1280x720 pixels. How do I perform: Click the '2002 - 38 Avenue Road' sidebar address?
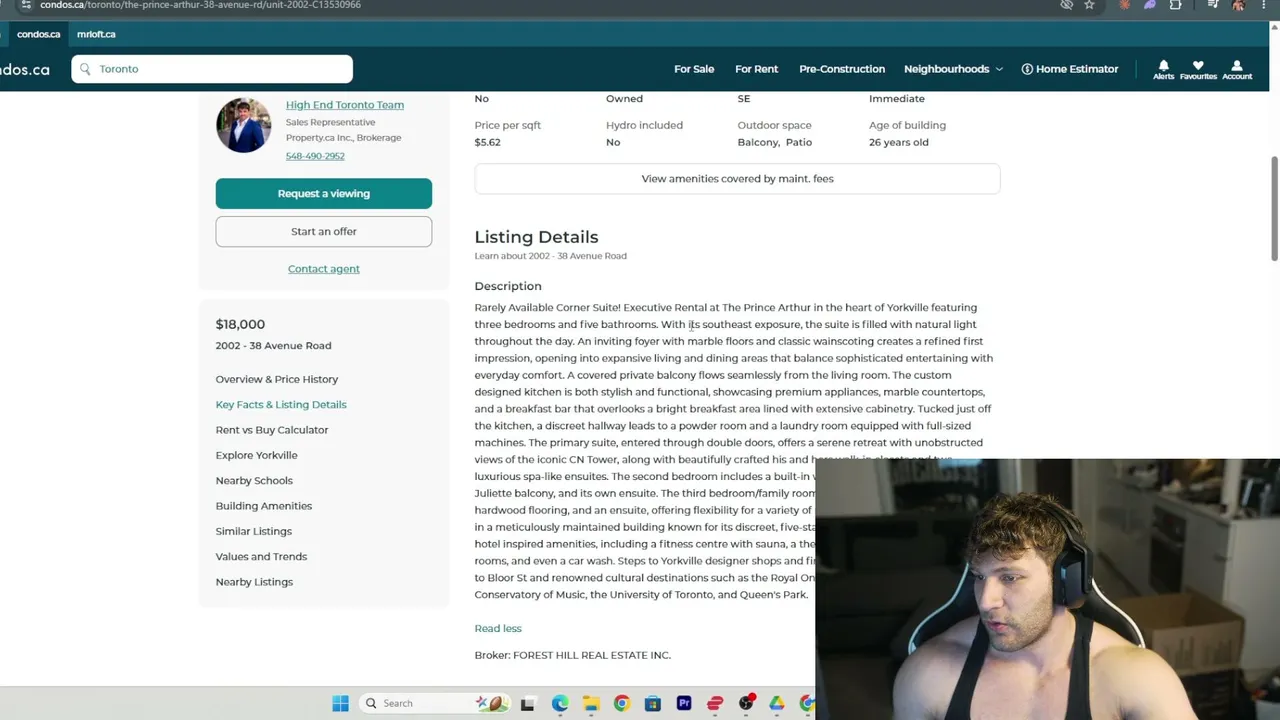click(273, 346)
